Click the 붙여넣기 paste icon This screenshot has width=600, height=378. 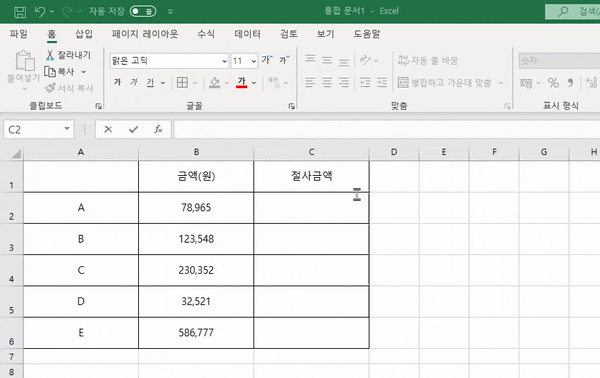(25, 60)
